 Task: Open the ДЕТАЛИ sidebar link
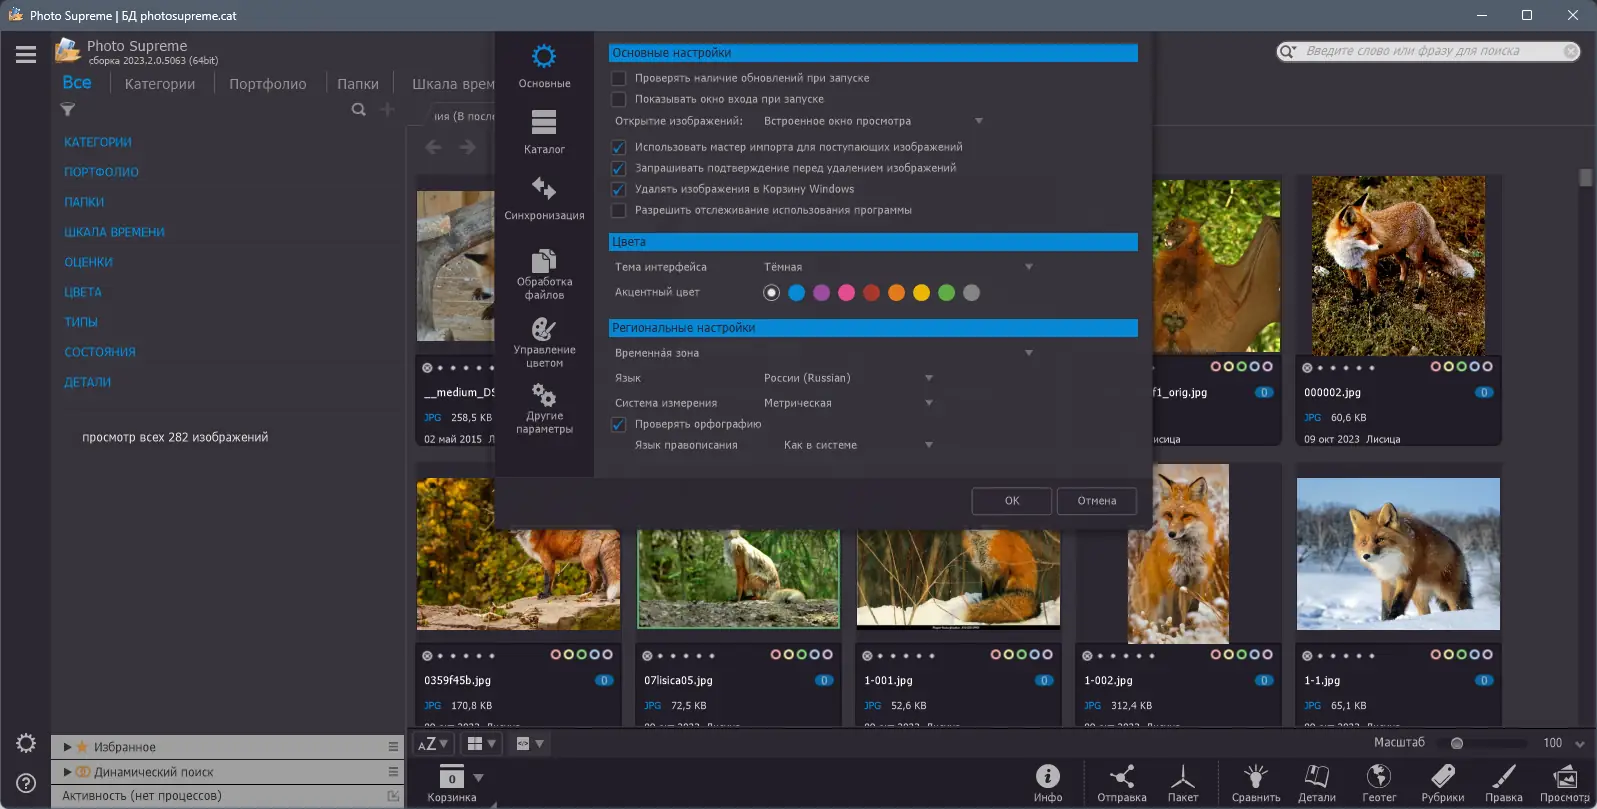coord(88,382)
